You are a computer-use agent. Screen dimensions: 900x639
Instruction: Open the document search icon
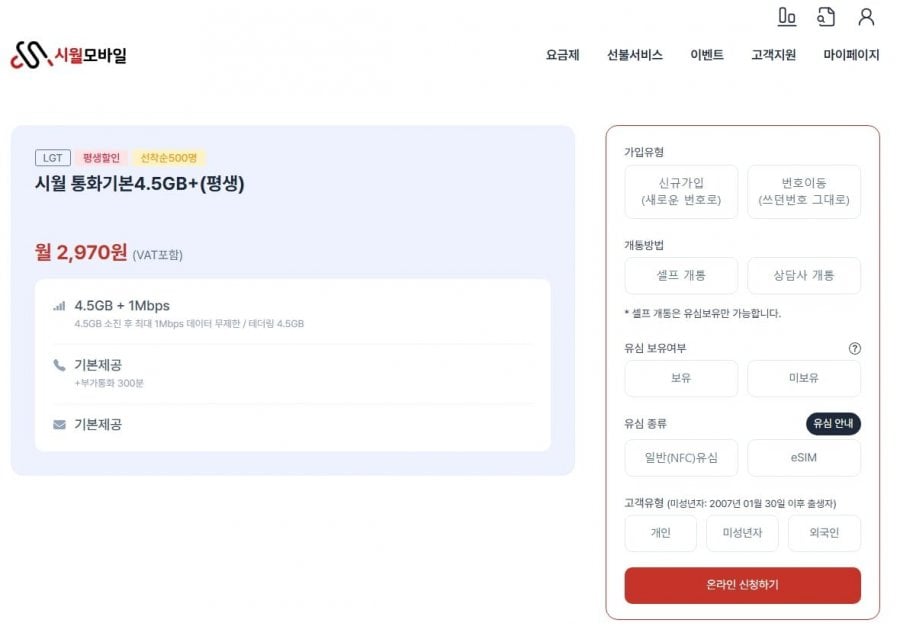tap(826, 17)
